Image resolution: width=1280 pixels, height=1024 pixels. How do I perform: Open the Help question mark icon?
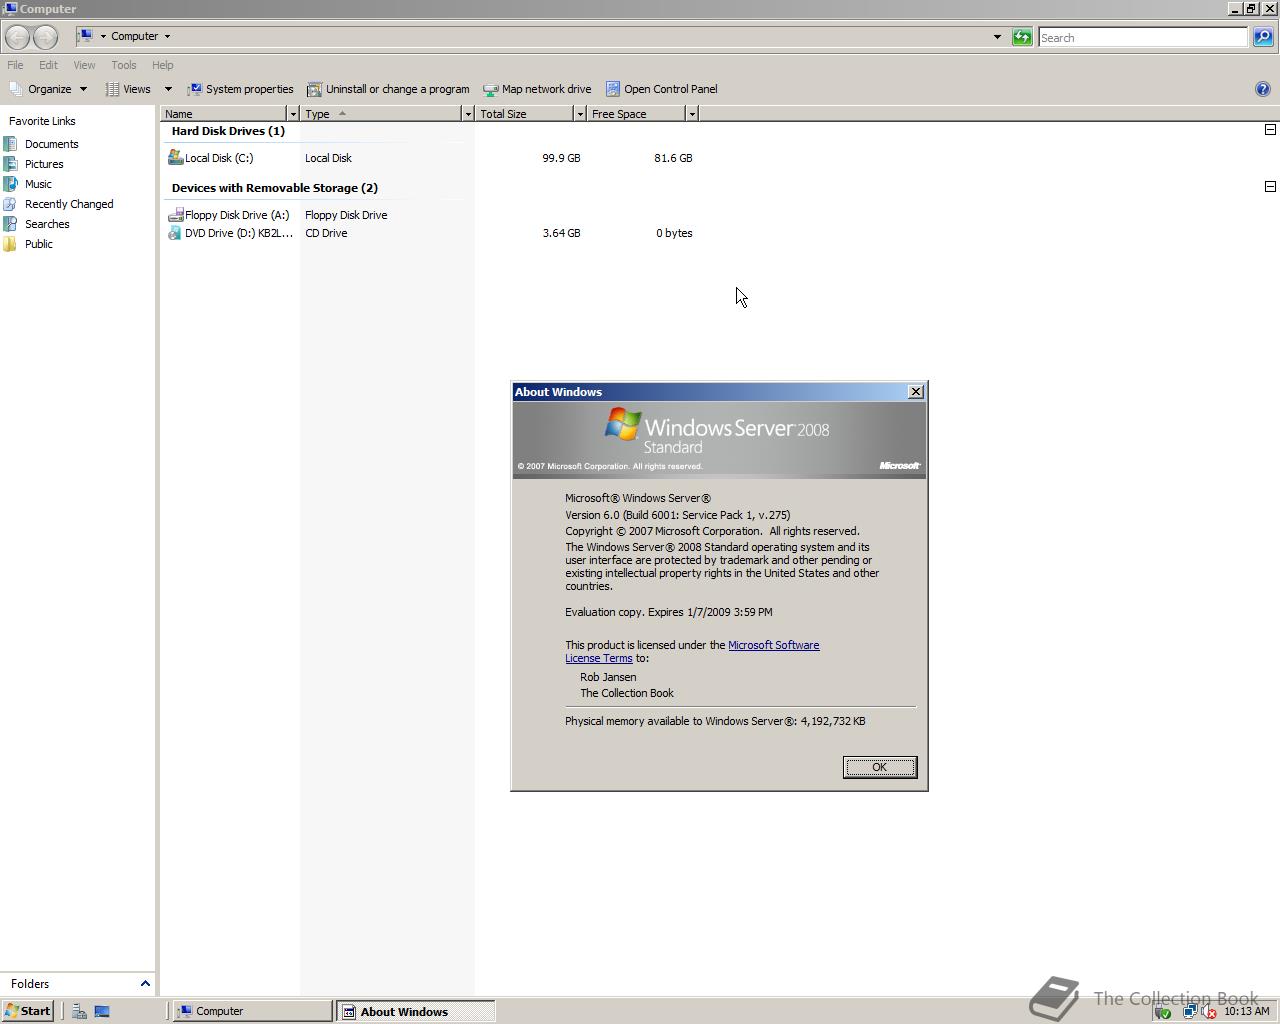[x=1262, y=89]
